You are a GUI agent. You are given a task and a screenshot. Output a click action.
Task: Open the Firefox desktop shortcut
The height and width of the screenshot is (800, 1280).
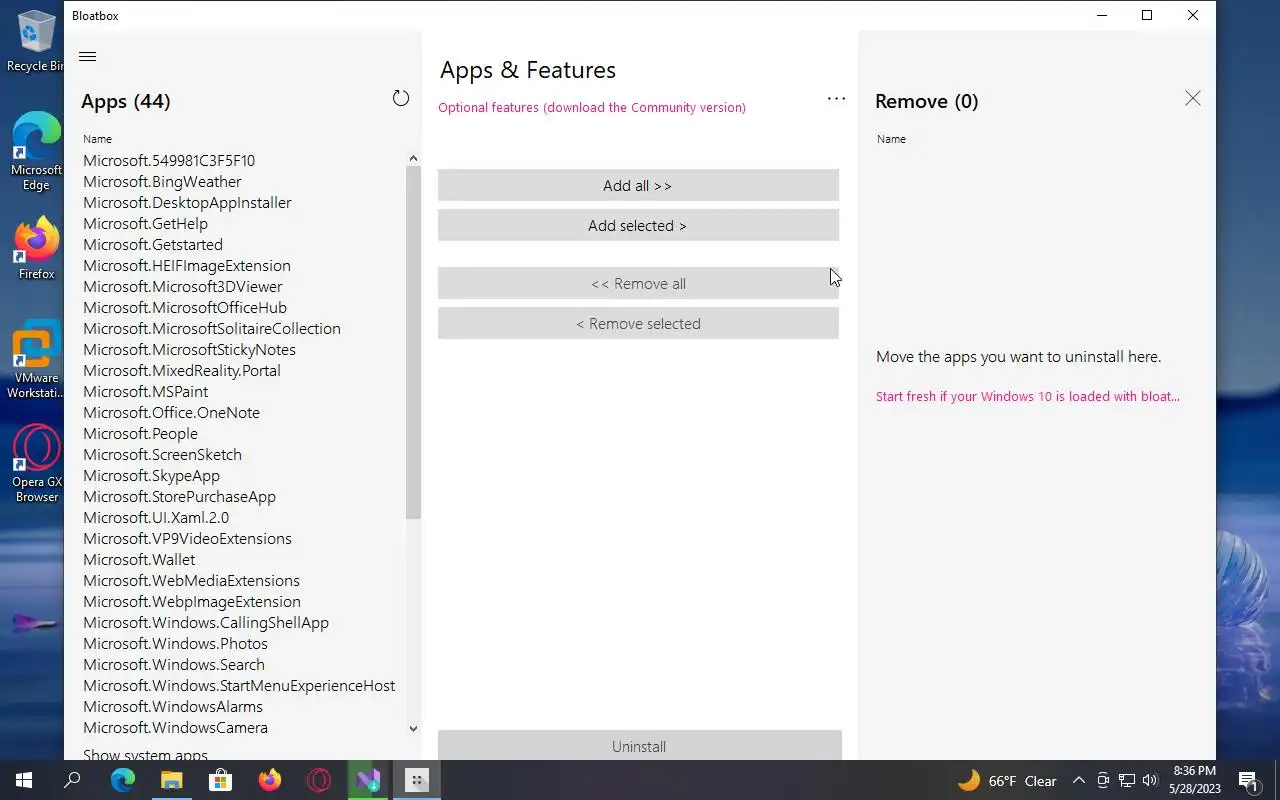click(36, 248)
